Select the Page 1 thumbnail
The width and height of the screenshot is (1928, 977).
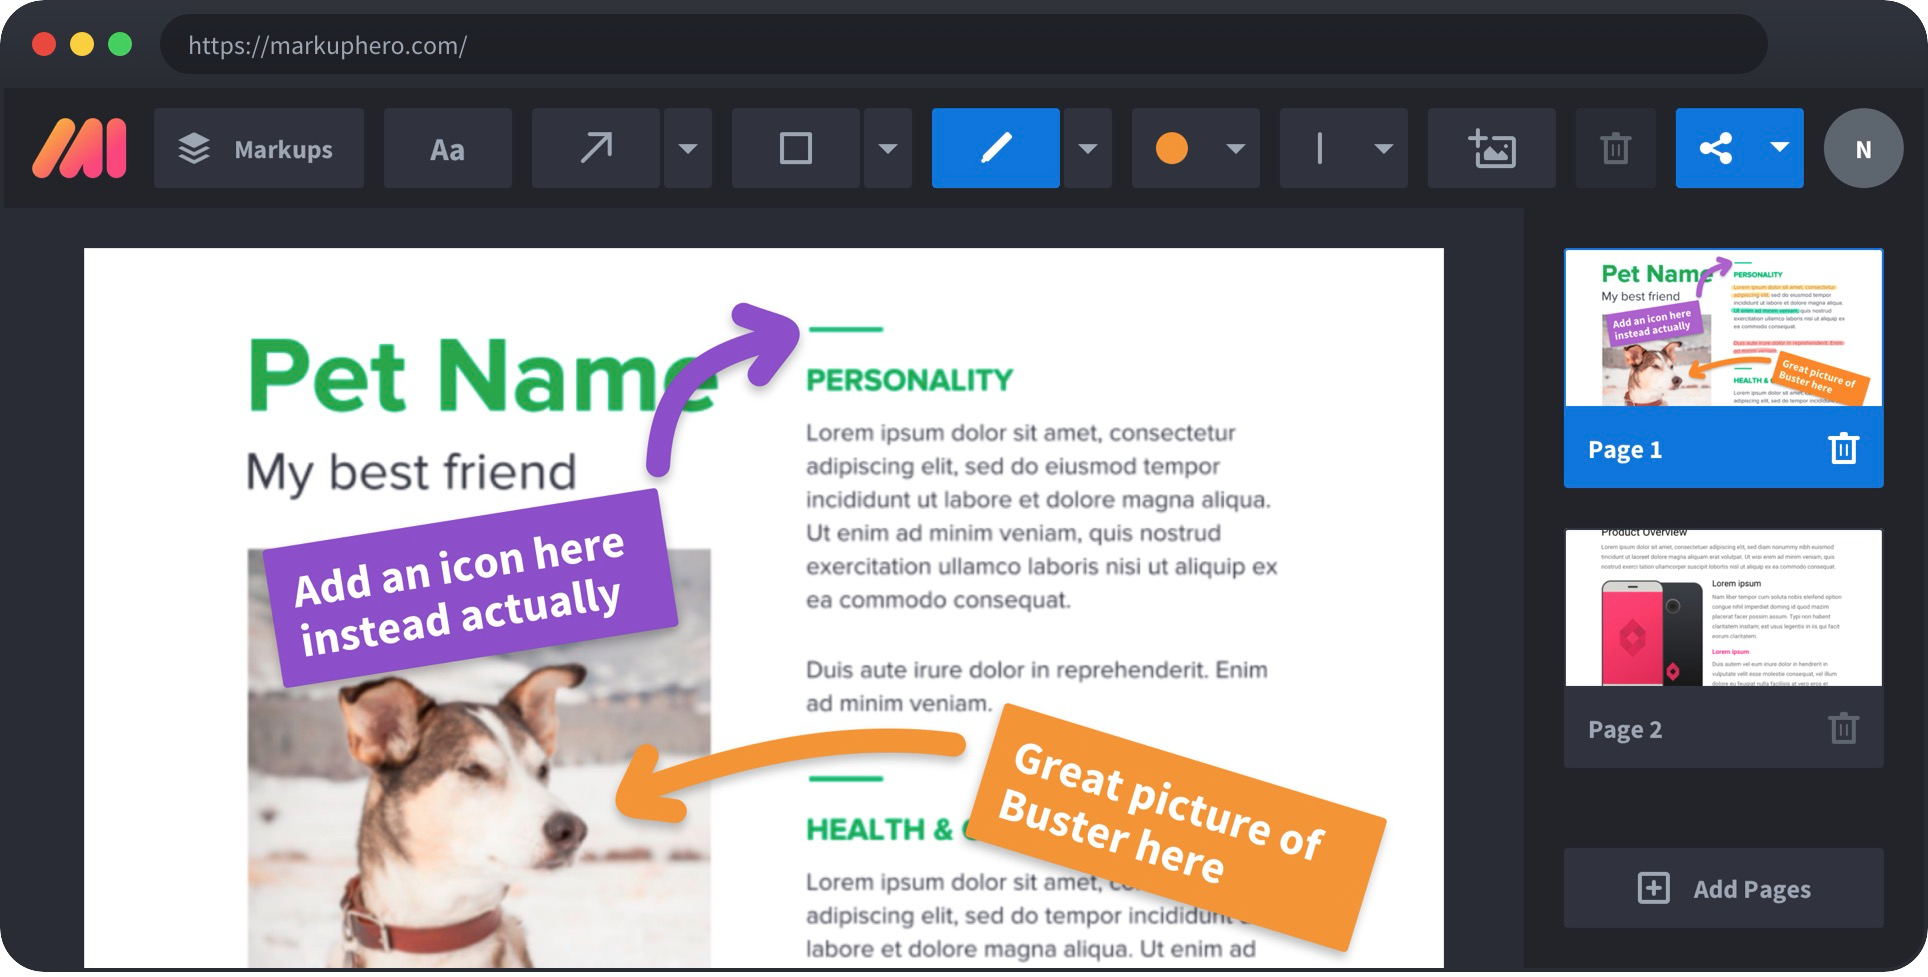tap(1724, 328)
